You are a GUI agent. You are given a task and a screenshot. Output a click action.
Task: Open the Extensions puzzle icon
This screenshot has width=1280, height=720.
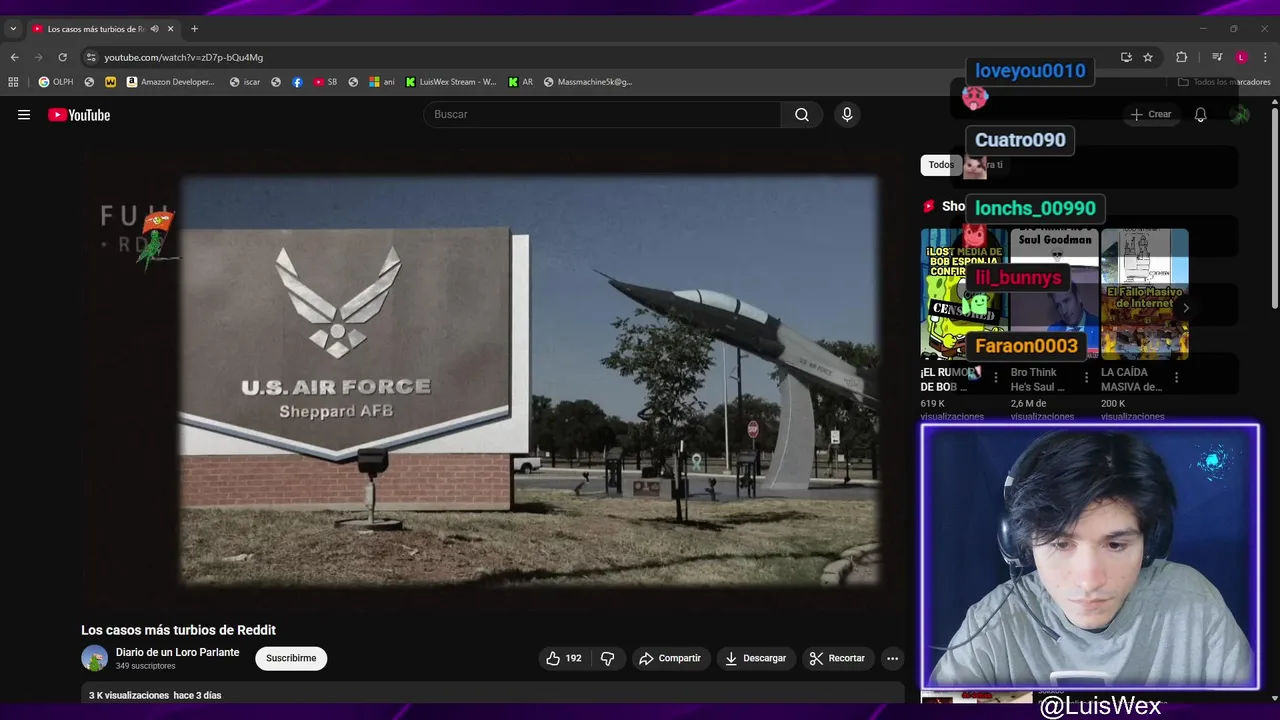tap(1181, 57)
